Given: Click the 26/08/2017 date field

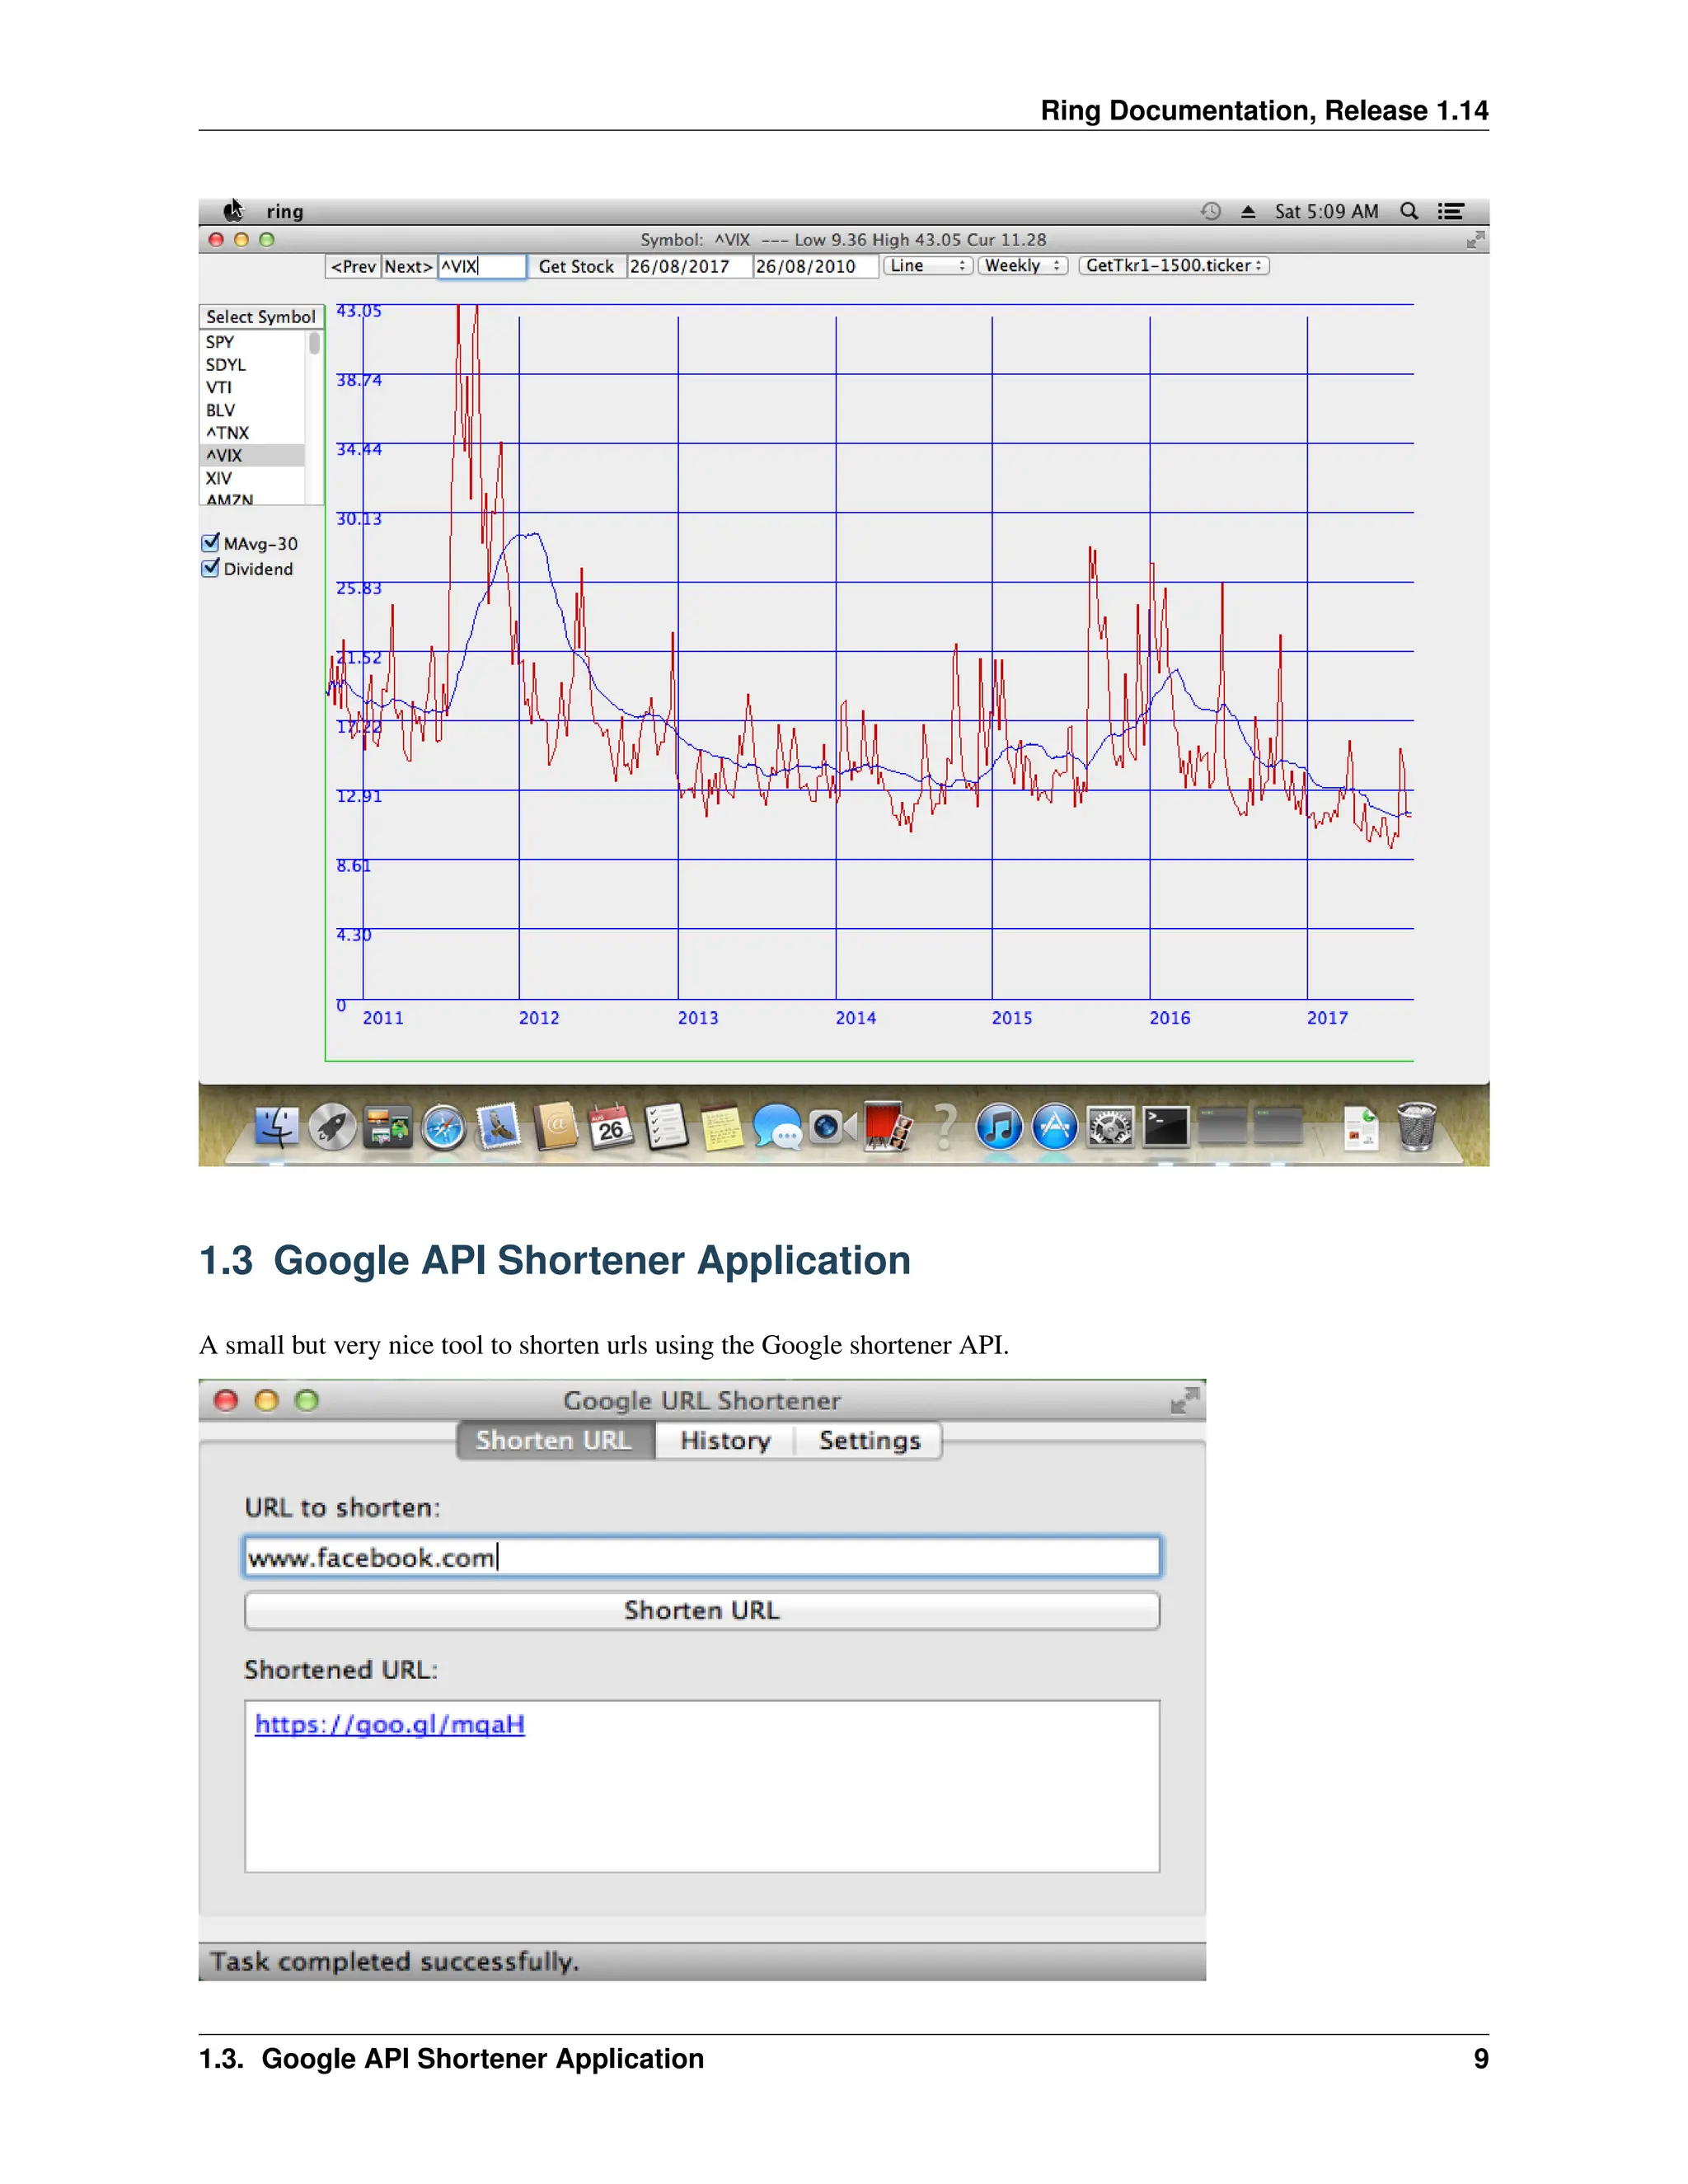Looking at the screenshot, I should (x=689, y=266).
